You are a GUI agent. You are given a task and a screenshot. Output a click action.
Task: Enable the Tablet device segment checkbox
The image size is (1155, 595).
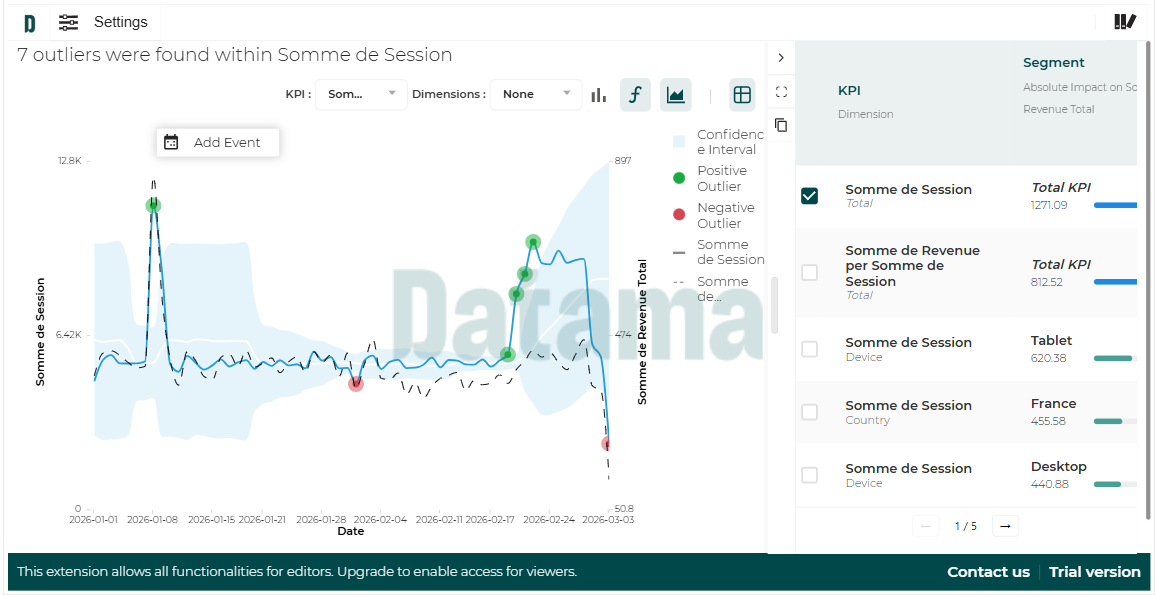[810, 349]
